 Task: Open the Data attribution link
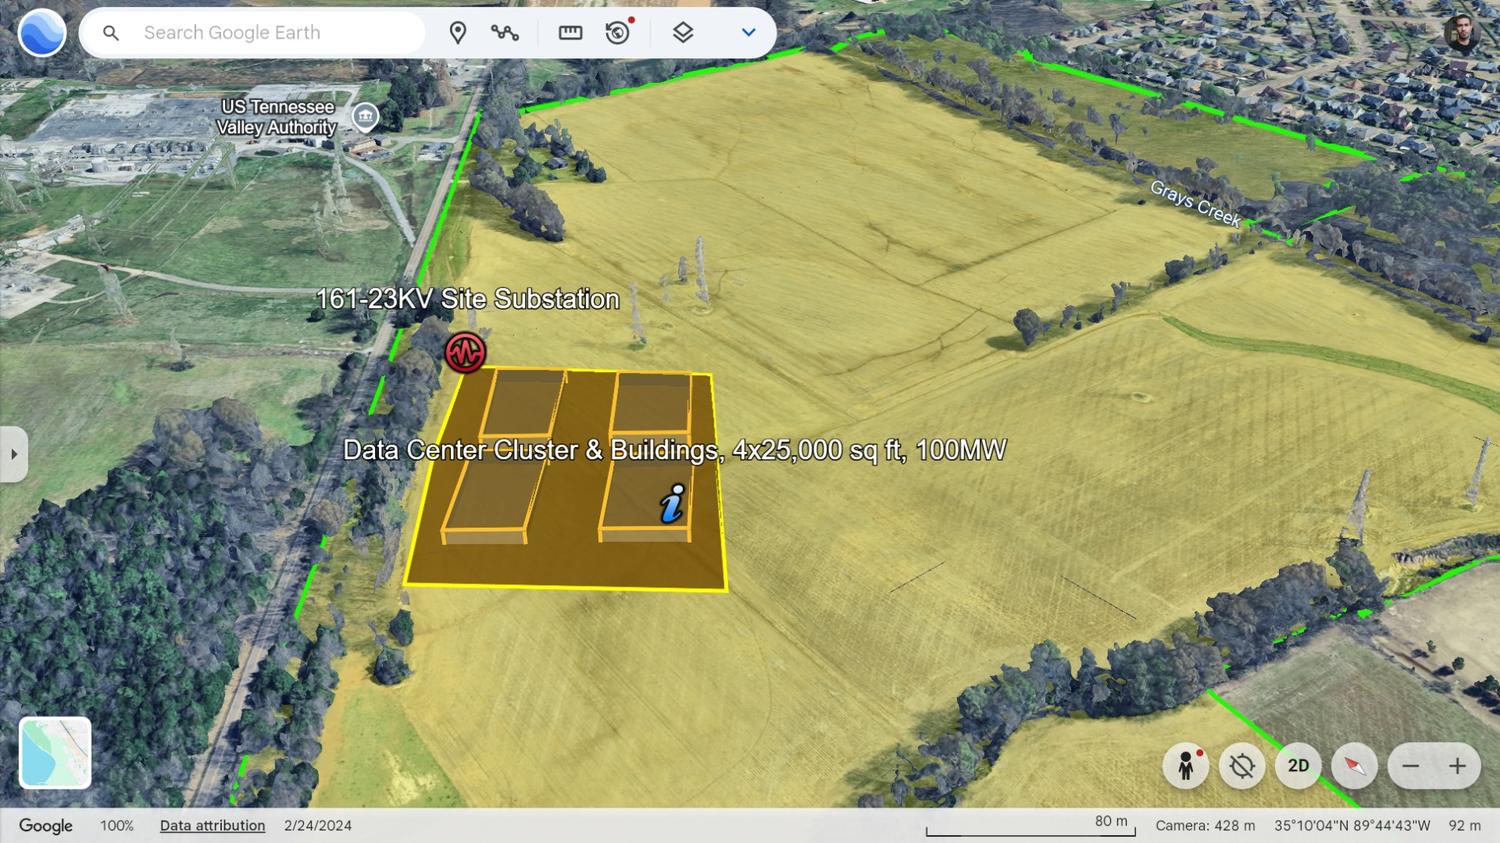[x=212, y=826]
